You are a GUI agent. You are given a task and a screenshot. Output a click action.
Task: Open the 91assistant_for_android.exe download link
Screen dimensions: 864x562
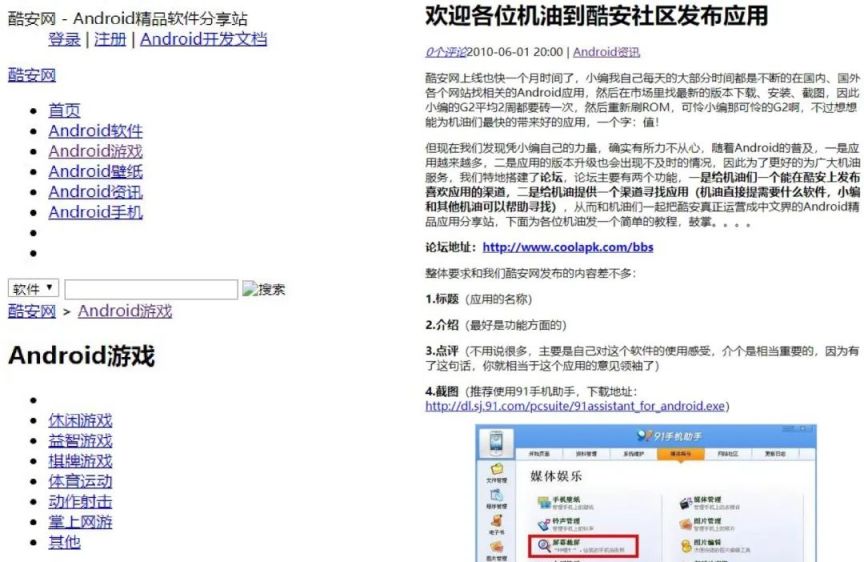click(x=575, y=406)
